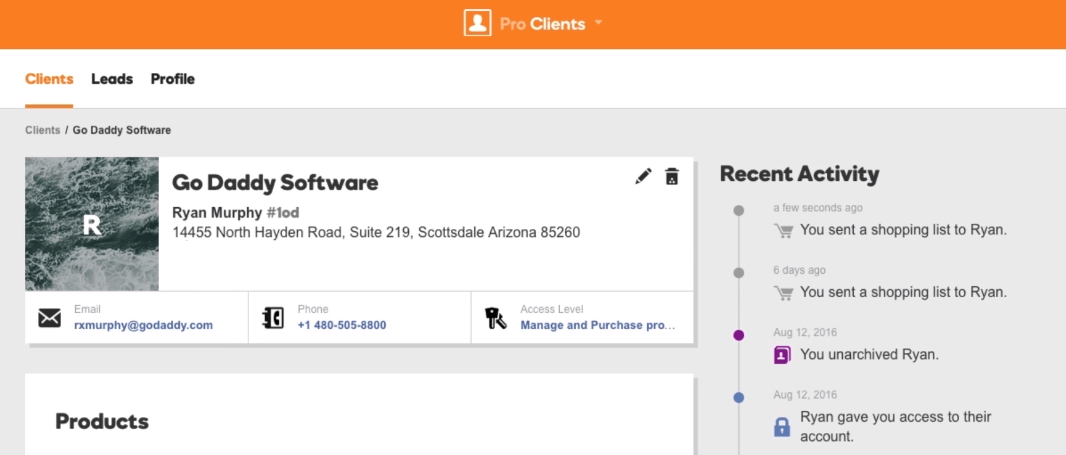Click the phone book icon

[273, 318]
